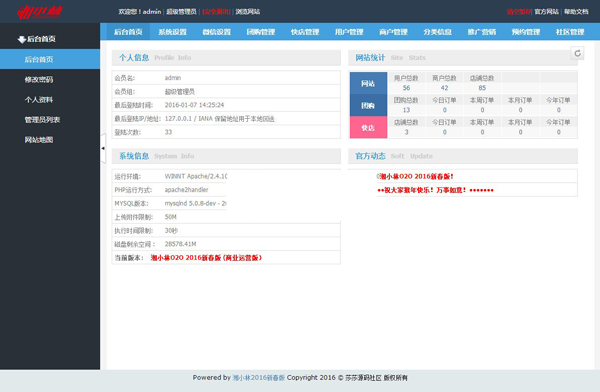Switch to the 系统设置 tab
The height and width of the screenshot is (392, 600).
173,32
